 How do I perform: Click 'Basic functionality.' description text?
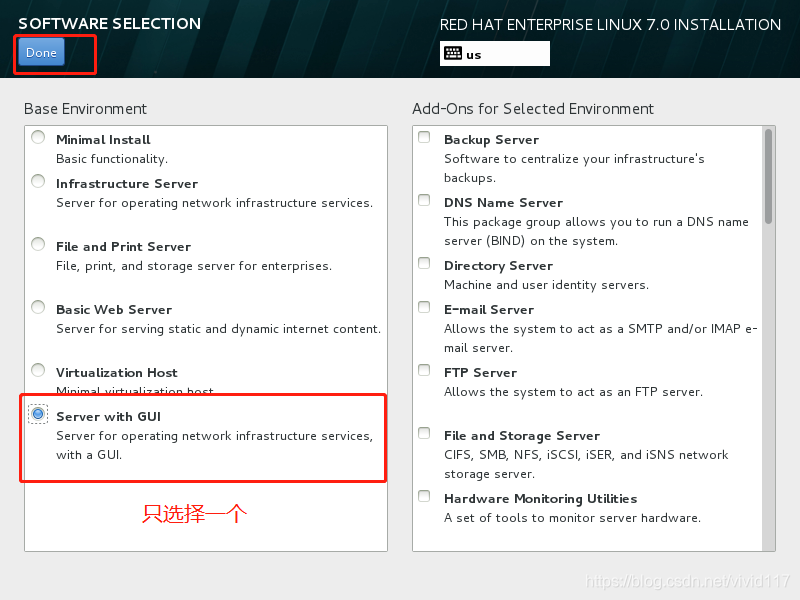[112, 159]
